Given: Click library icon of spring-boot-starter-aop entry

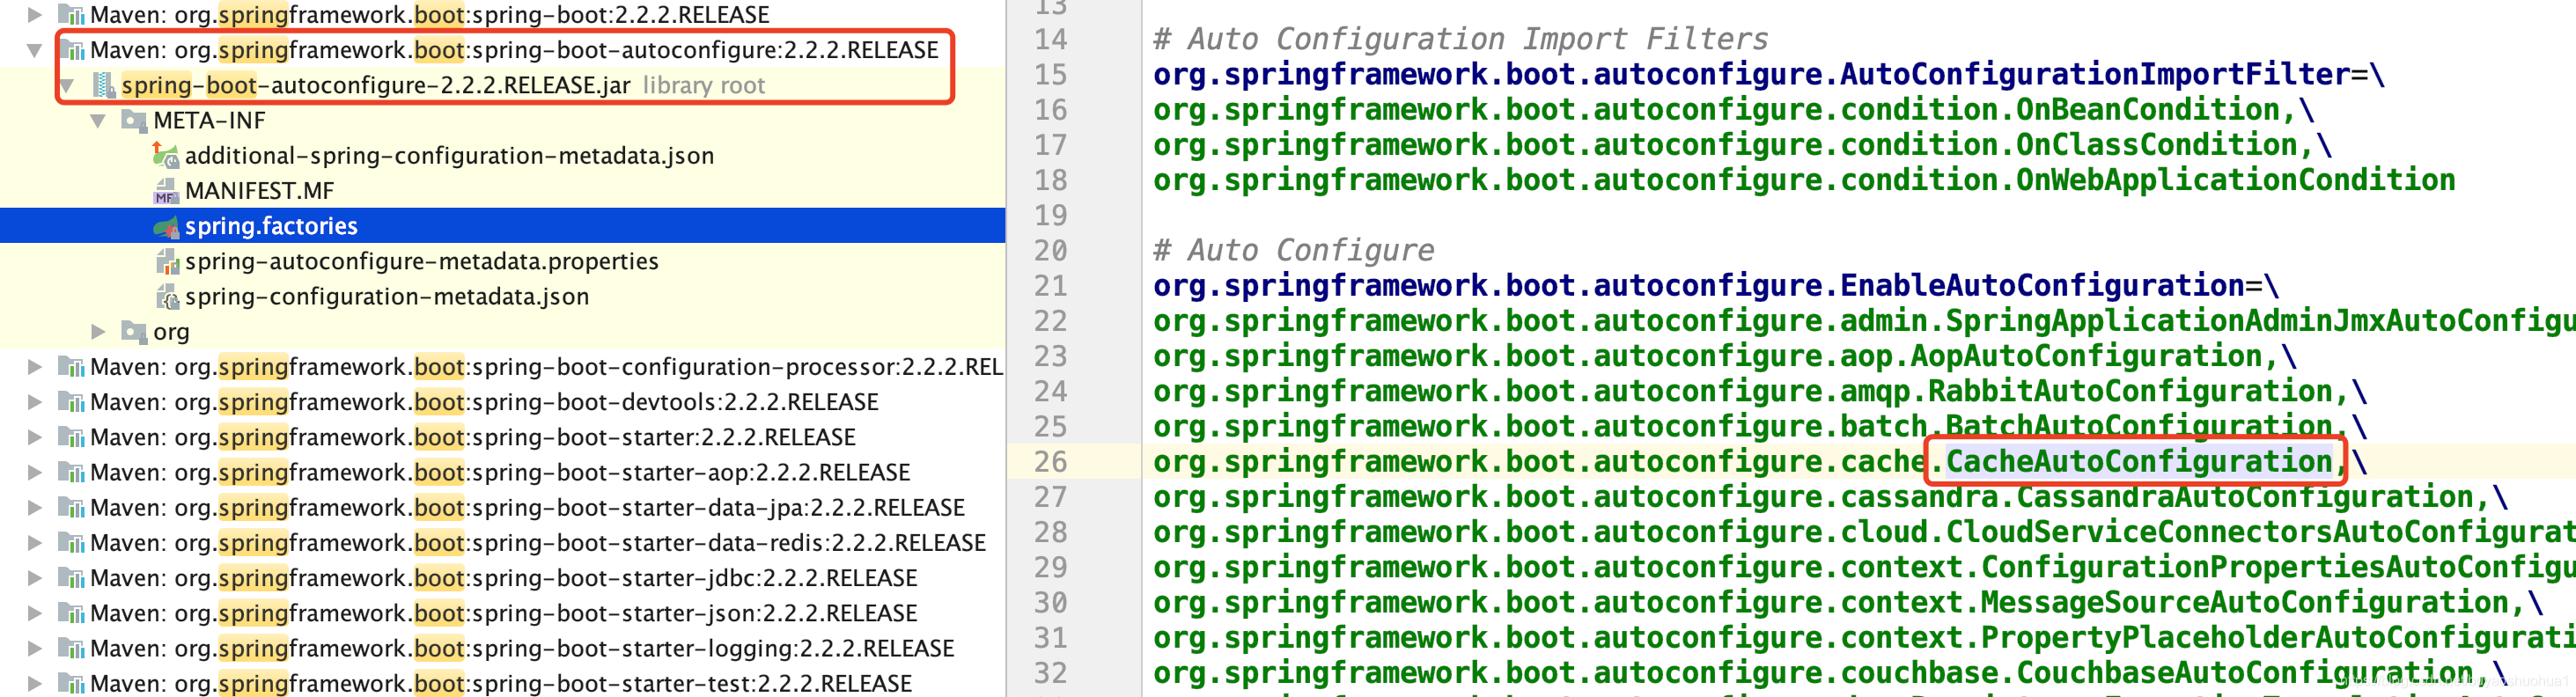Looking at the screenshot, I should (71, 472).
